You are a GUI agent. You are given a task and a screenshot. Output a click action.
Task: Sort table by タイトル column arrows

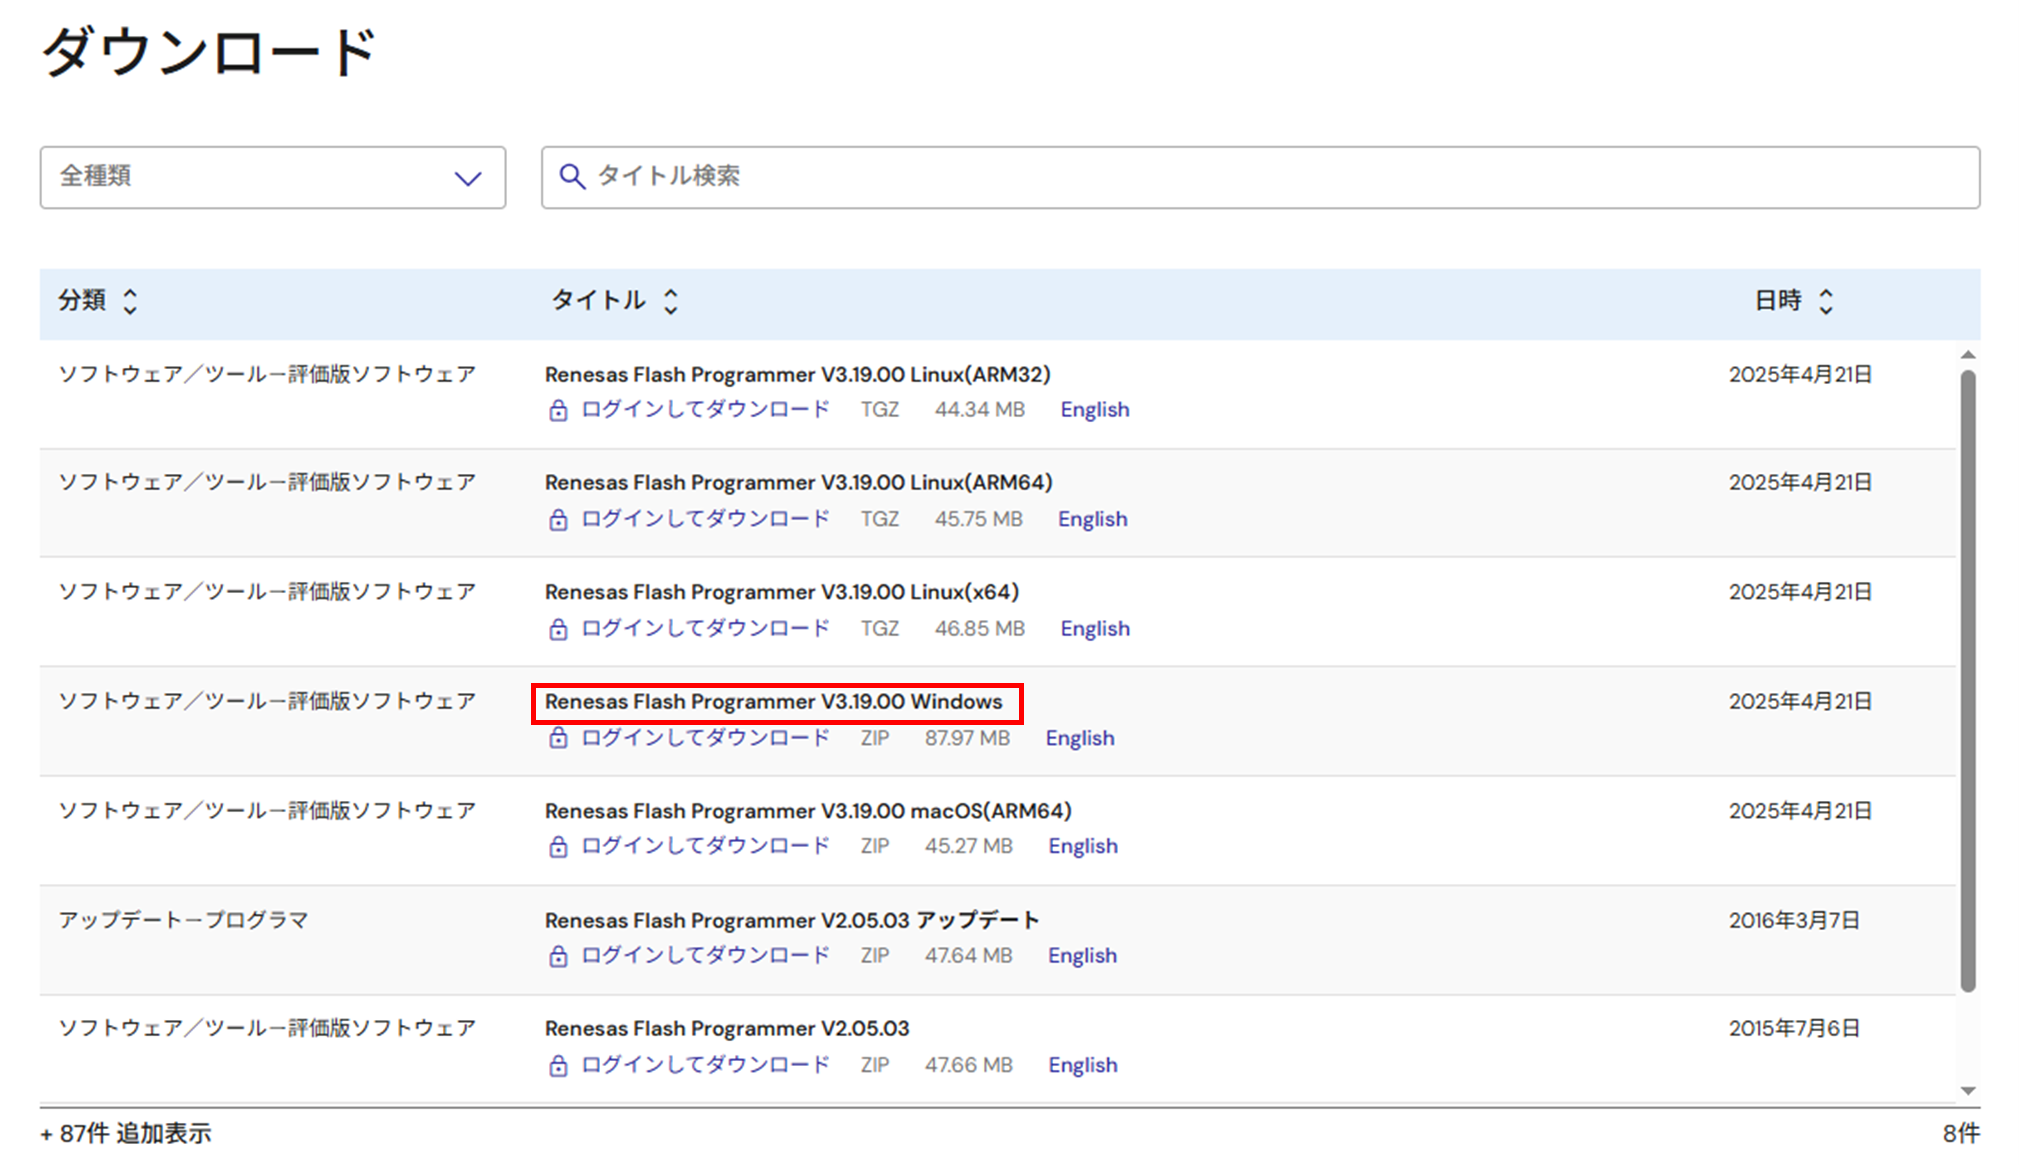(x=671, y=301)
